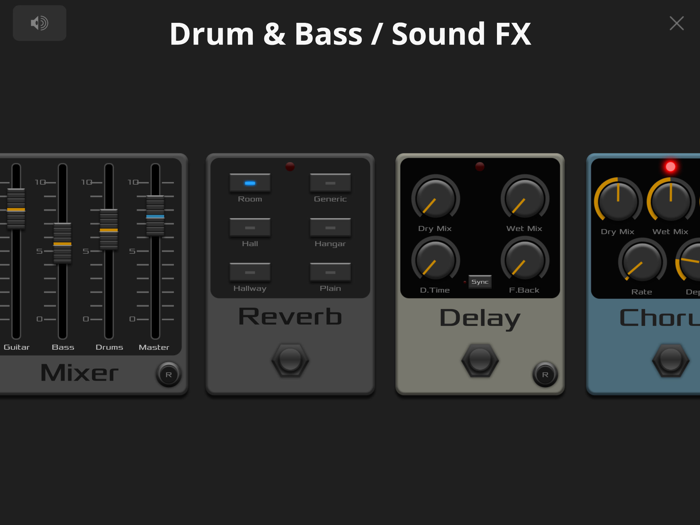Click the Delay Dry Mix knob
This screenshot has width=700, height=525.
coord(435,198)
